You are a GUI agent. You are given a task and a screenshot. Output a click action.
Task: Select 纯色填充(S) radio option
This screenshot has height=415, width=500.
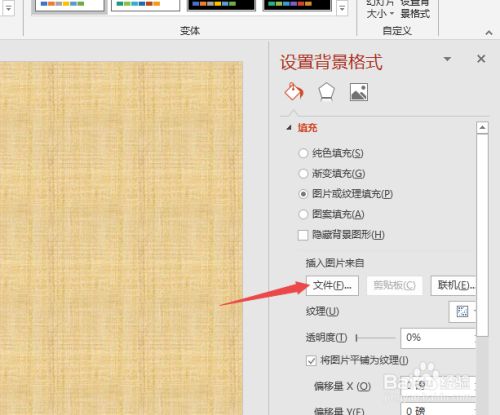pyautogui.click(x=303, y=153)
